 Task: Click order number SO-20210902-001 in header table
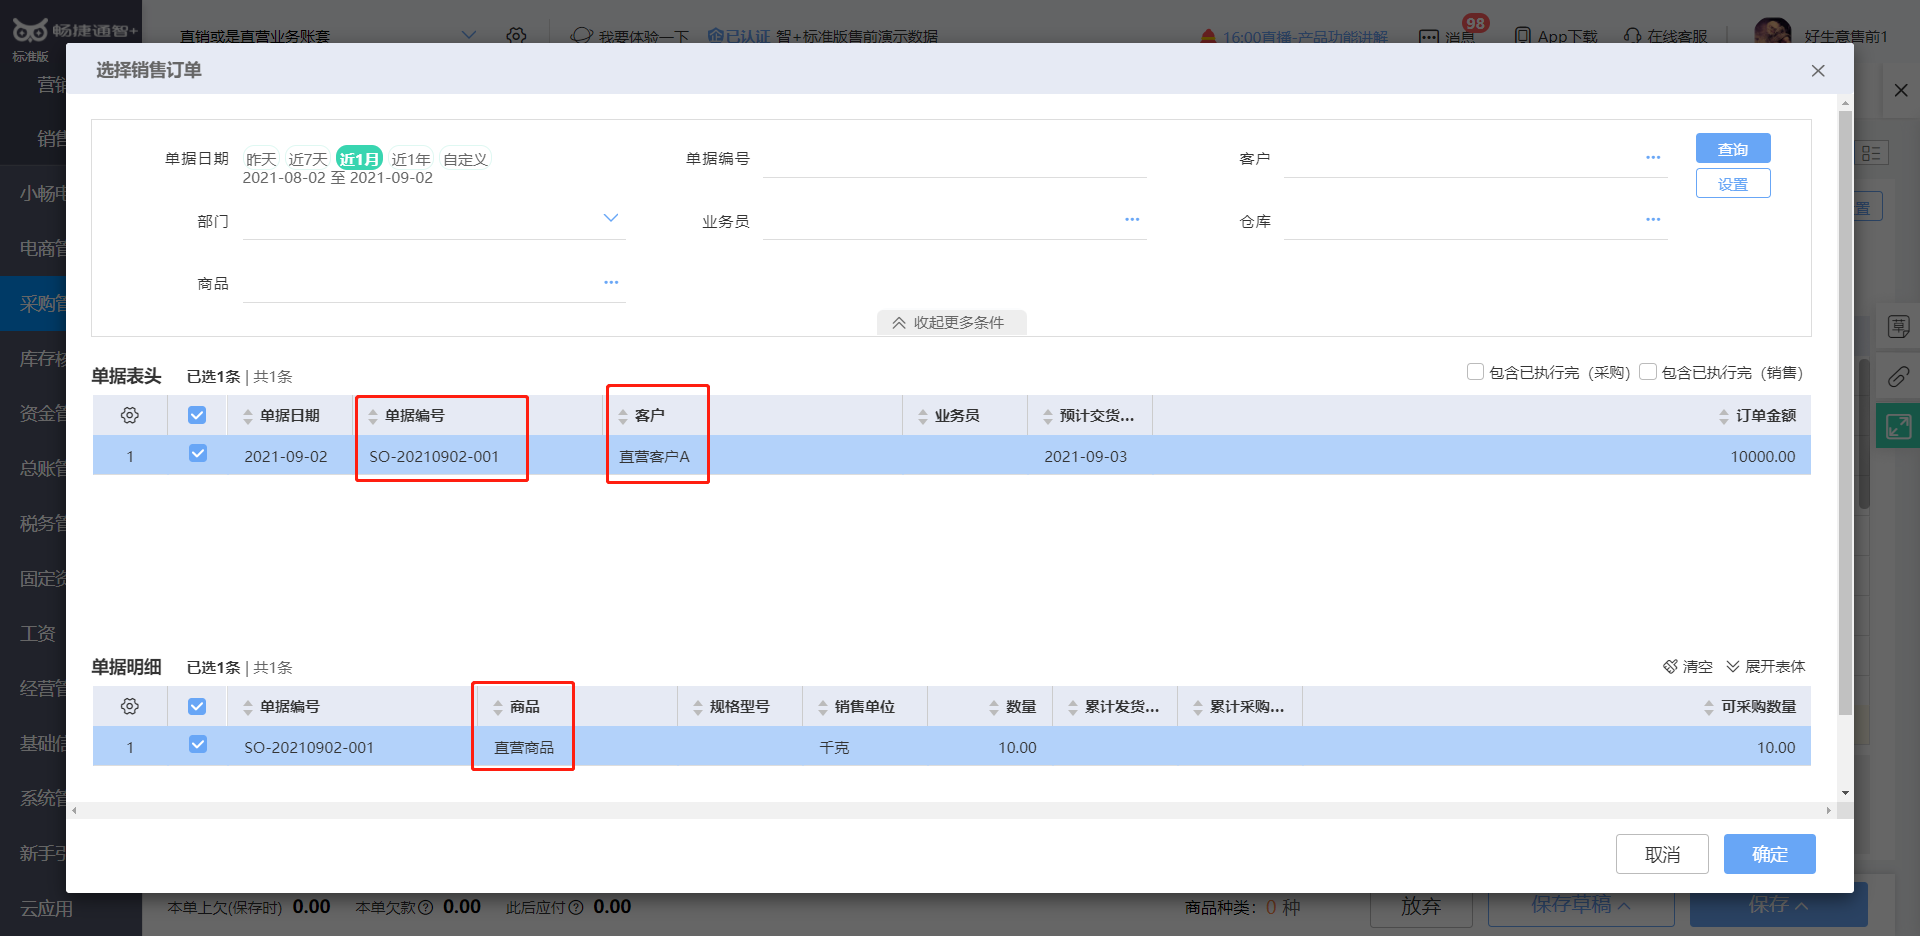(434, 456)
